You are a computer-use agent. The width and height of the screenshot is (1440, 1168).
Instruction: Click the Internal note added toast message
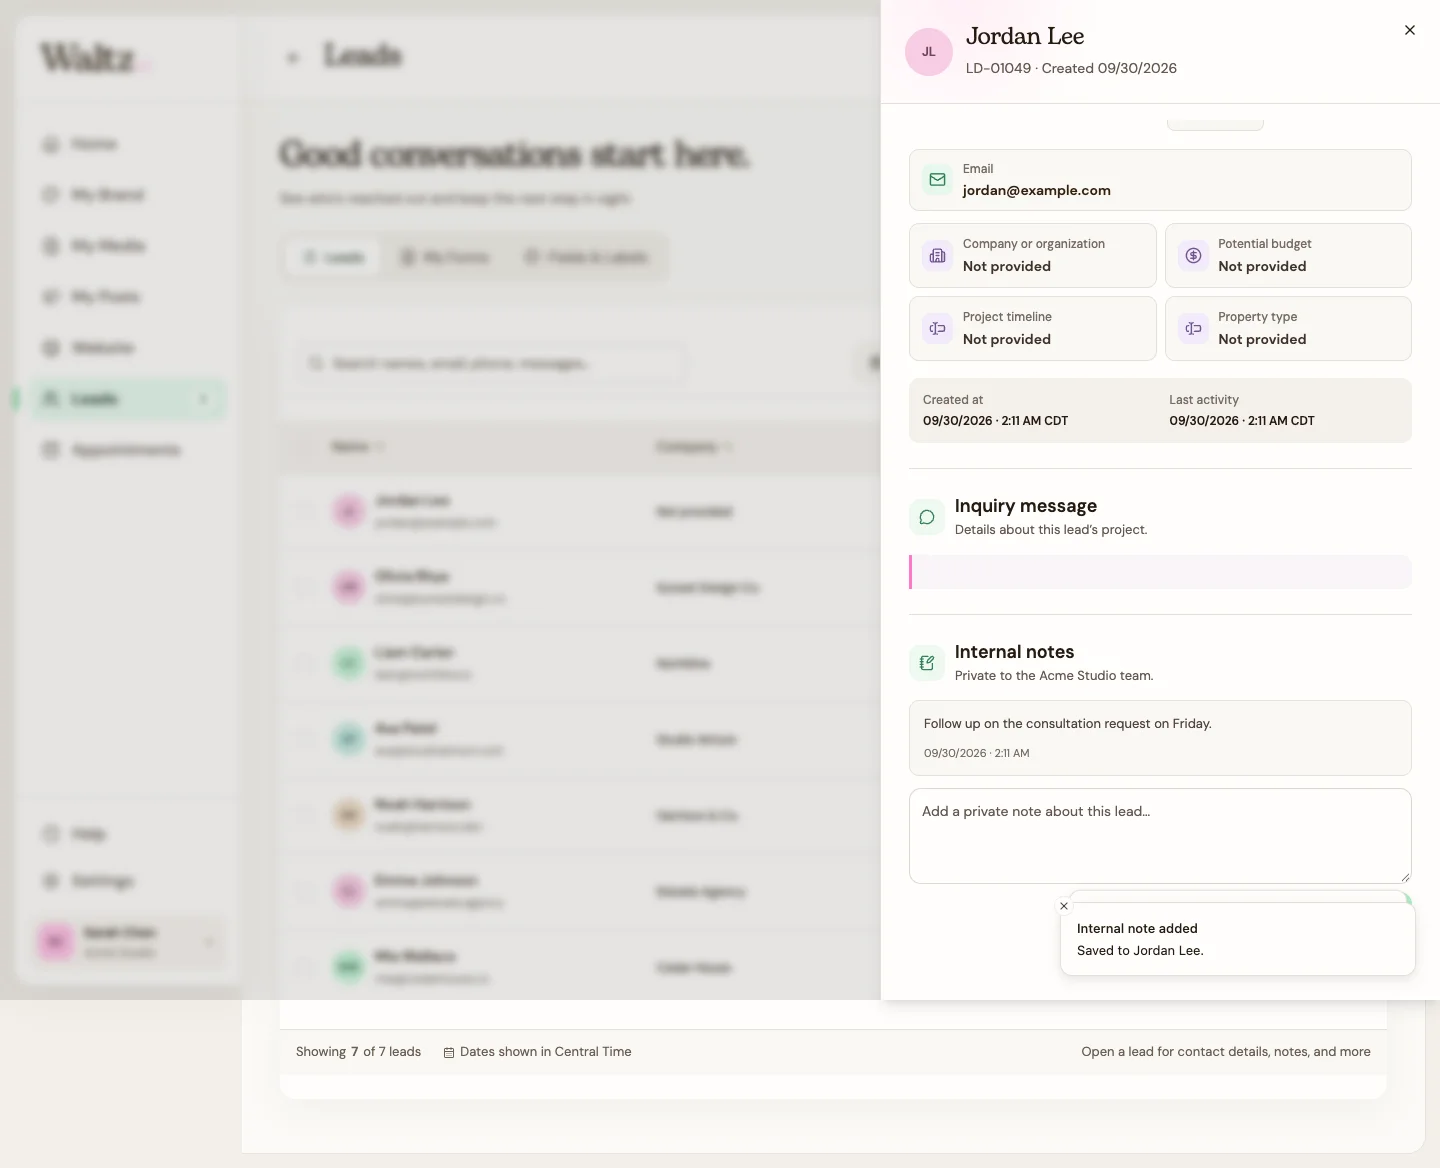click(1238, 939)
